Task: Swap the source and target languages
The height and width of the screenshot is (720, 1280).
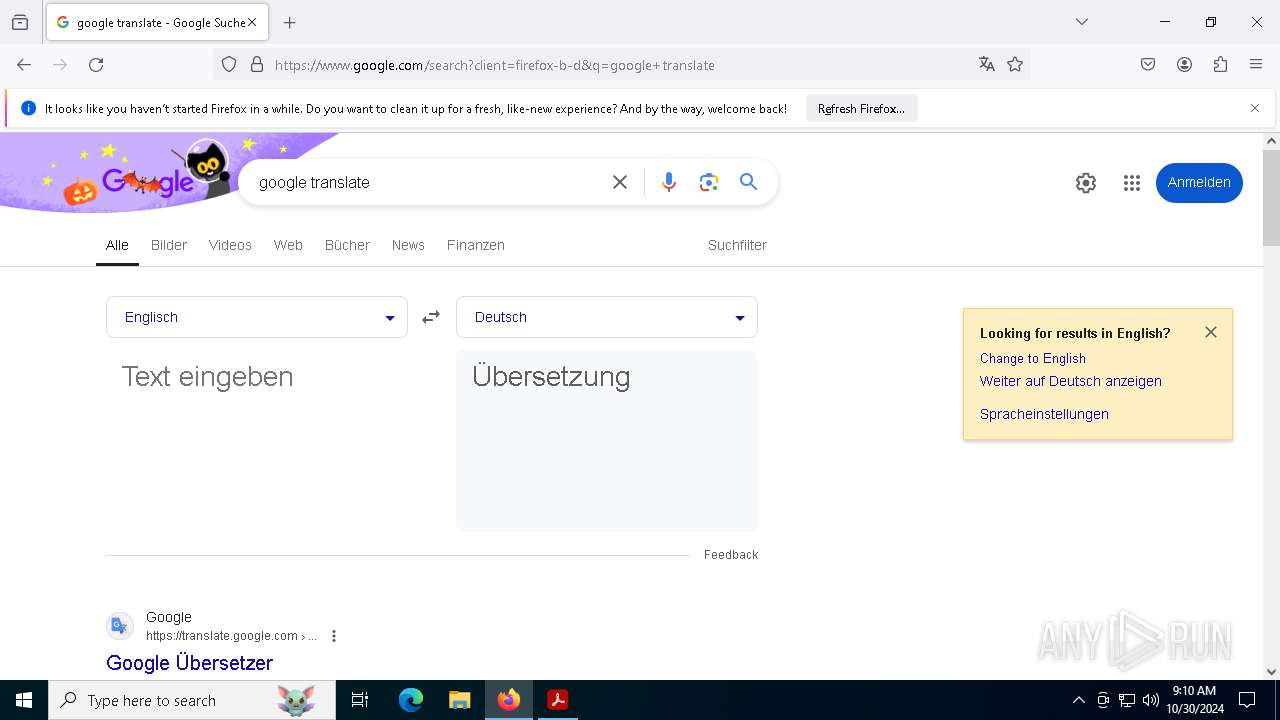Action: coord(431,317)
